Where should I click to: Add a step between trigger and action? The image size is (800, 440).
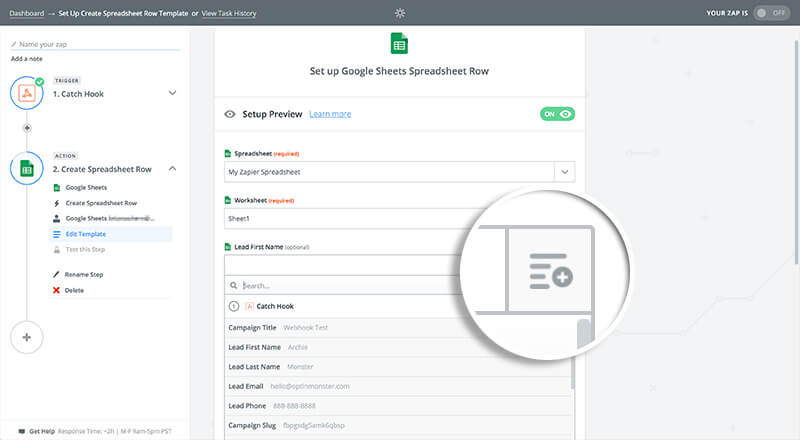click(27, 128)
